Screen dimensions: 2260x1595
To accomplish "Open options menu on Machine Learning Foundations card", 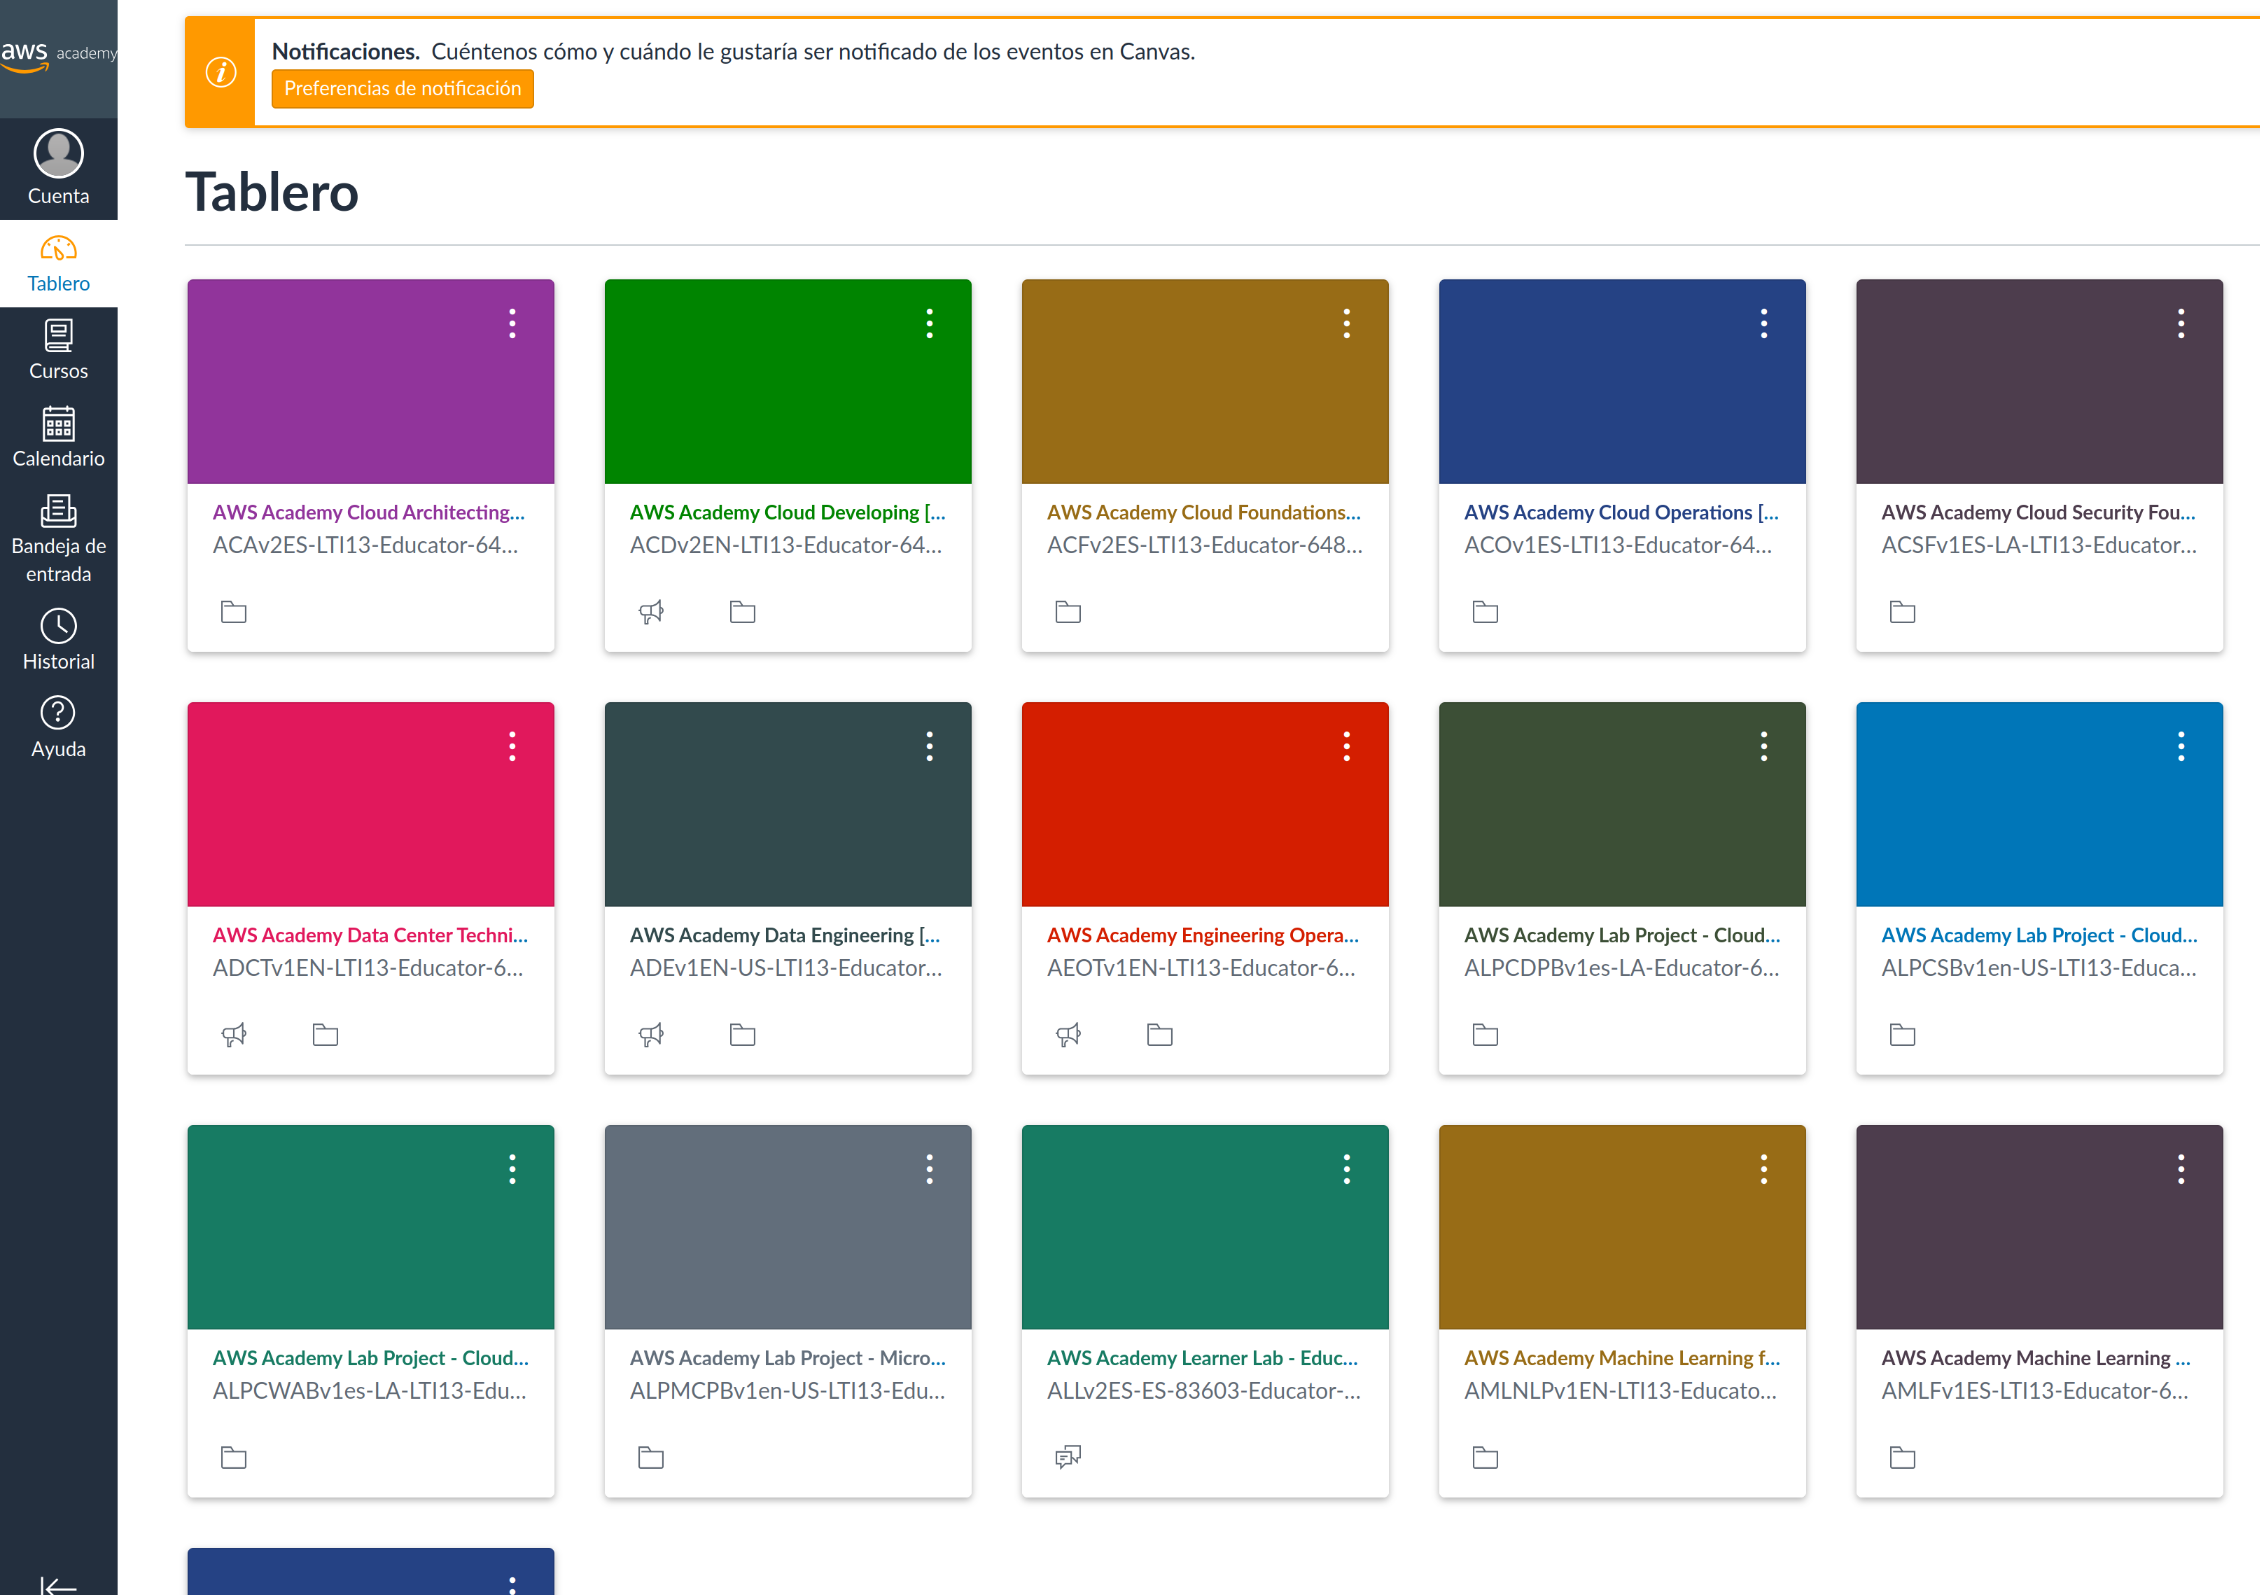I will click(x=2180, y=1169).
